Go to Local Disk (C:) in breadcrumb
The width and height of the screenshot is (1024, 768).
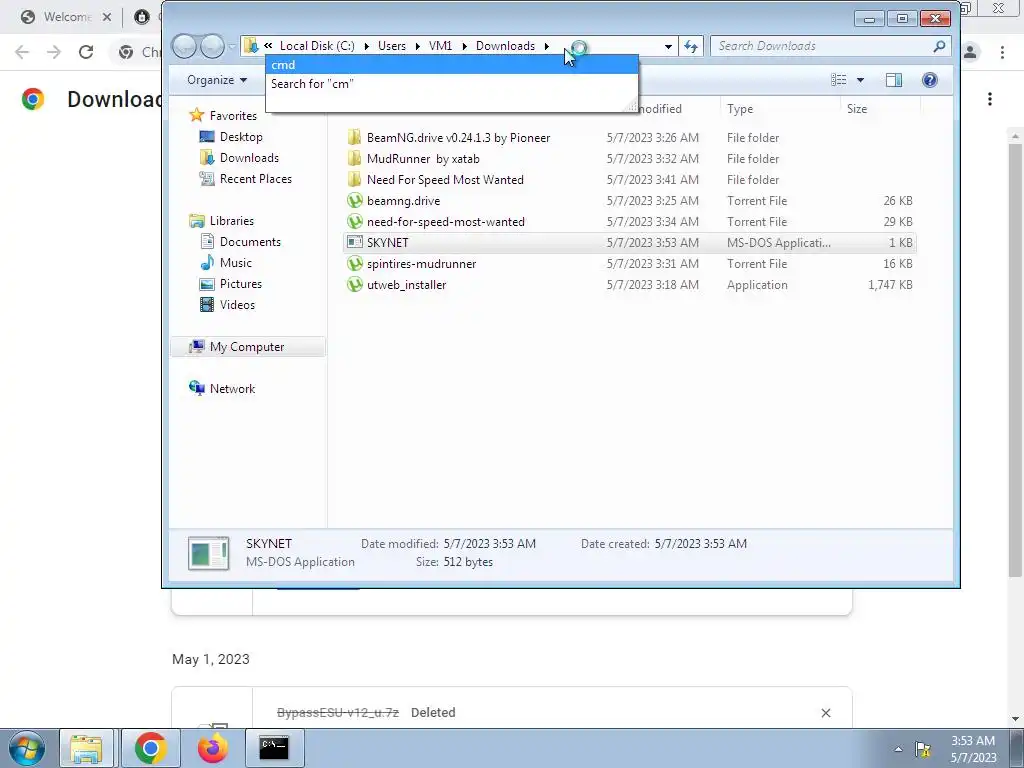pos(317,46)
